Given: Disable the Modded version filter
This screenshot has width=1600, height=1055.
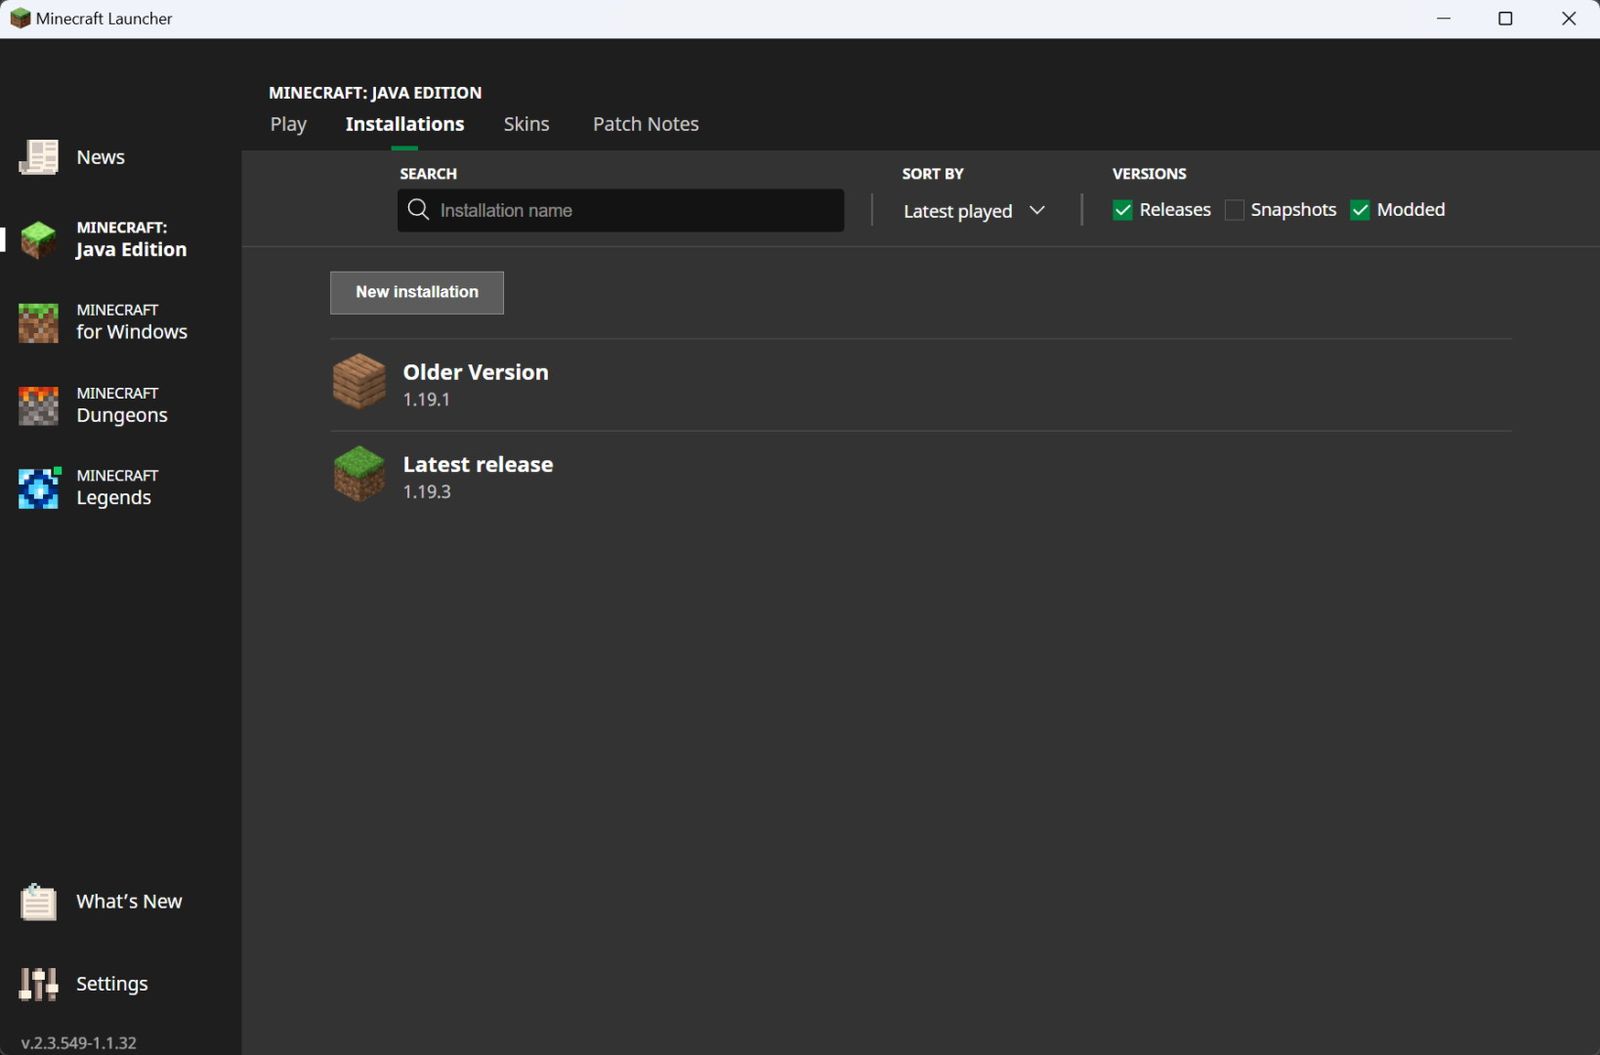Looking at the screenshot, I should point(1360,210).
